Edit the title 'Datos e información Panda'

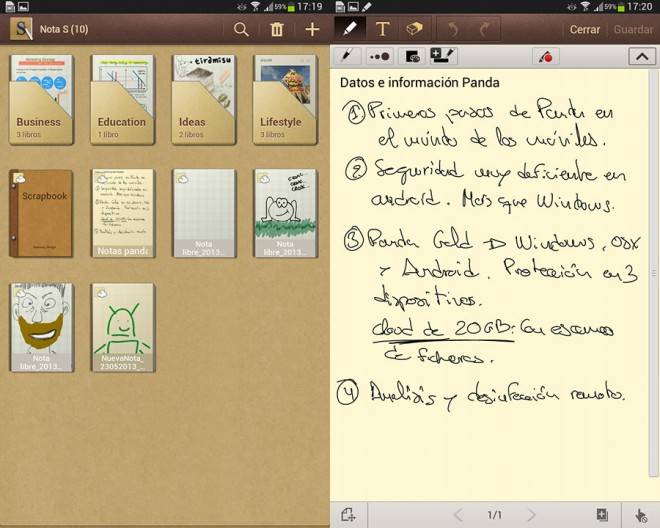420,83
